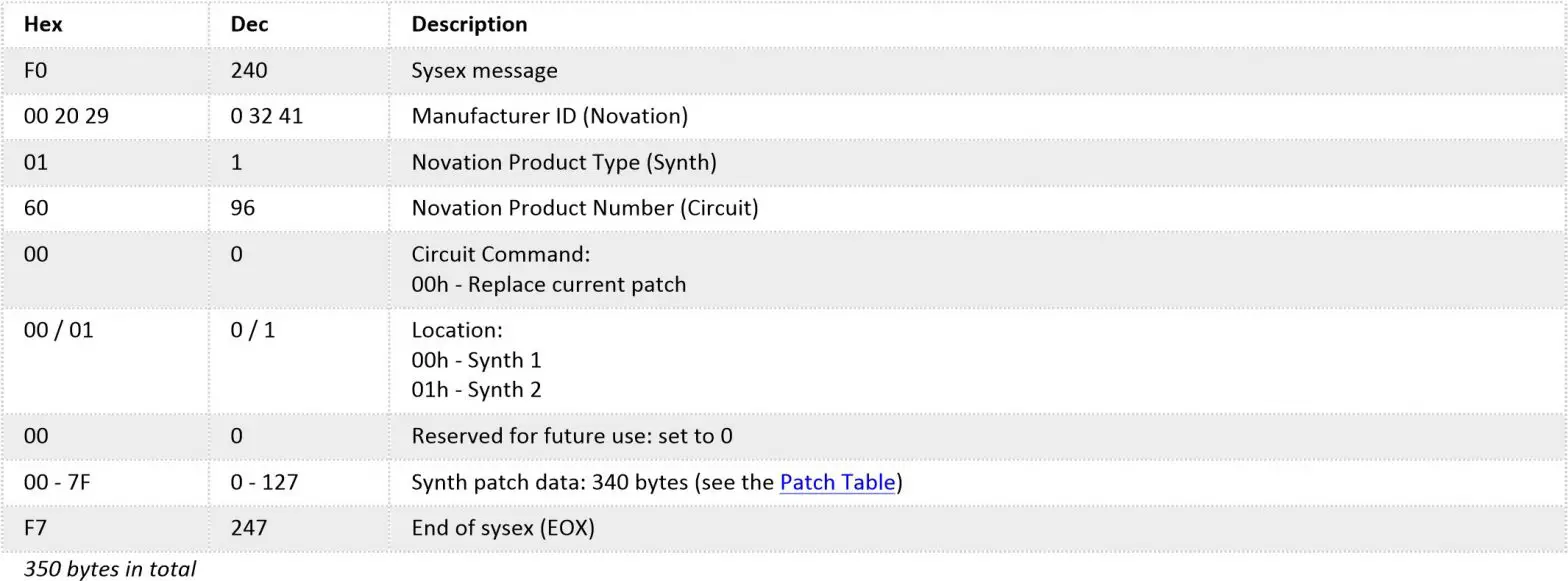The image size is (1568, 581).
Task: Click the 01h - Synth 2 line
Action: point(476,390)
